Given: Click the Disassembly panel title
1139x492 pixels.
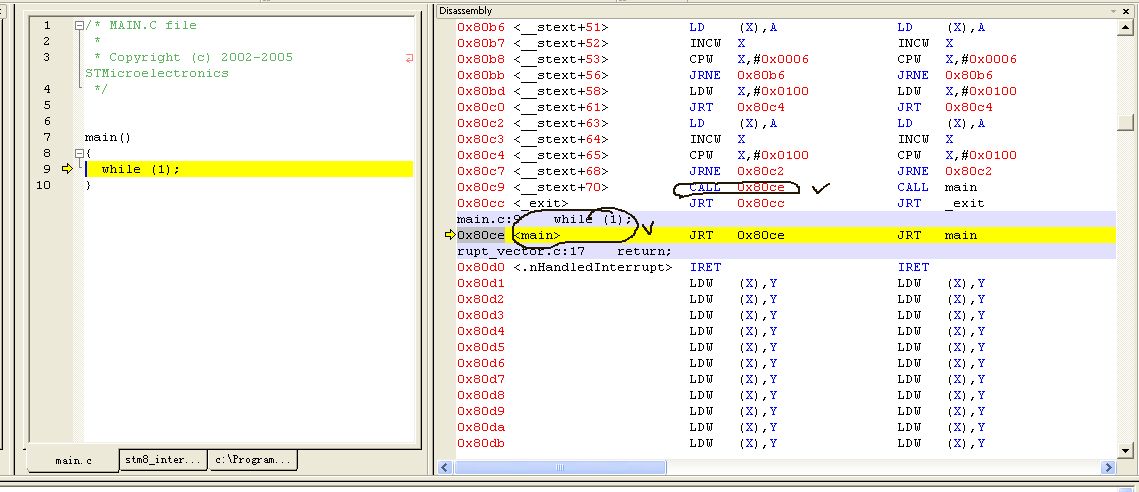Looking at the screenshot, I should [x=466, y=11].
